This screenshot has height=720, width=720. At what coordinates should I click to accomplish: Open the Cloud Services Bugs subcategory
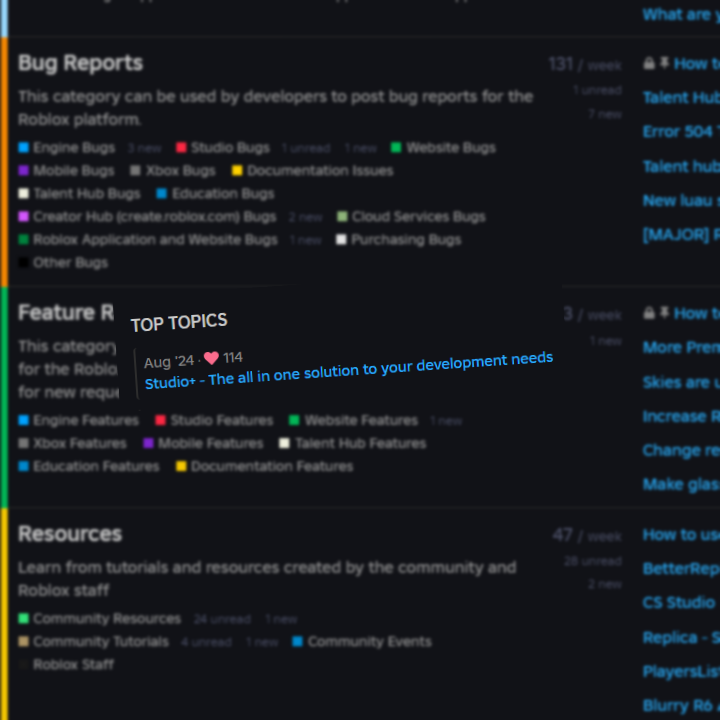click(418, 217)
